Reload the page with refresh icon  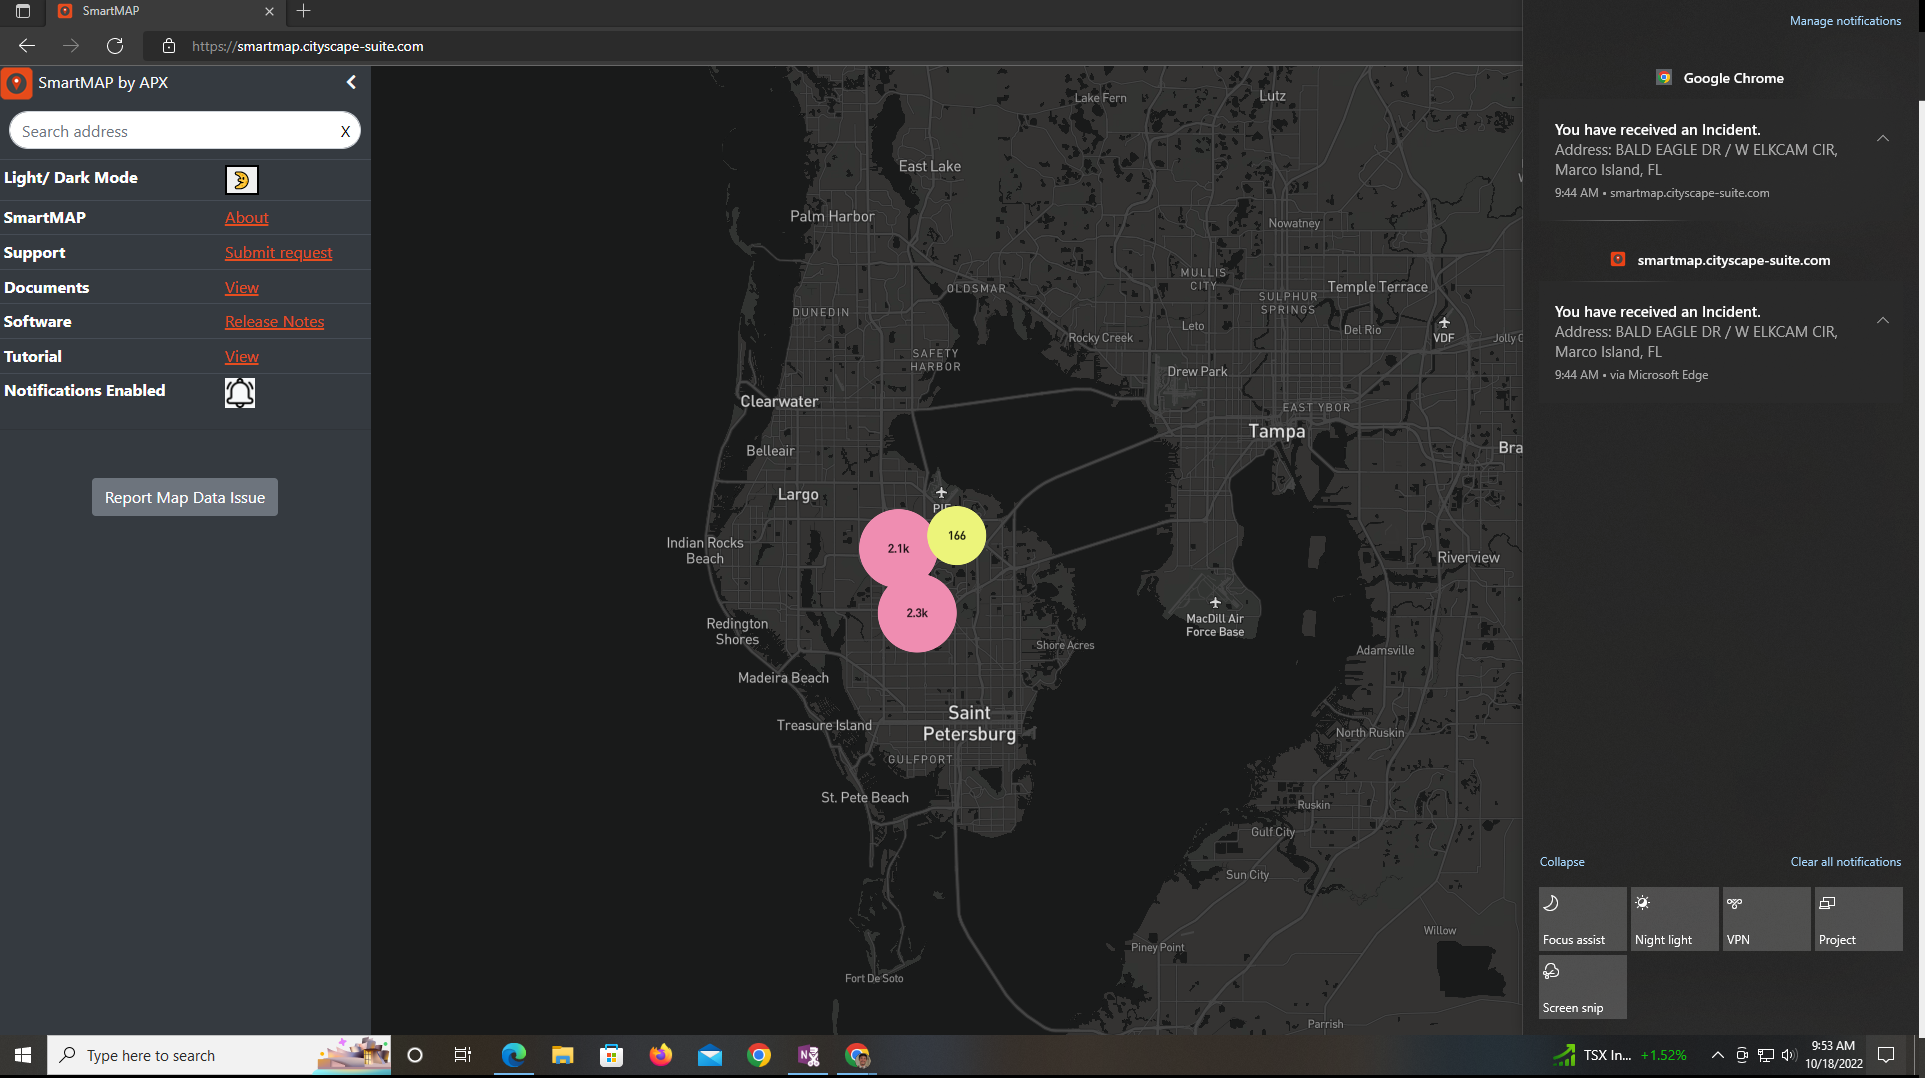tap(115, 46)
